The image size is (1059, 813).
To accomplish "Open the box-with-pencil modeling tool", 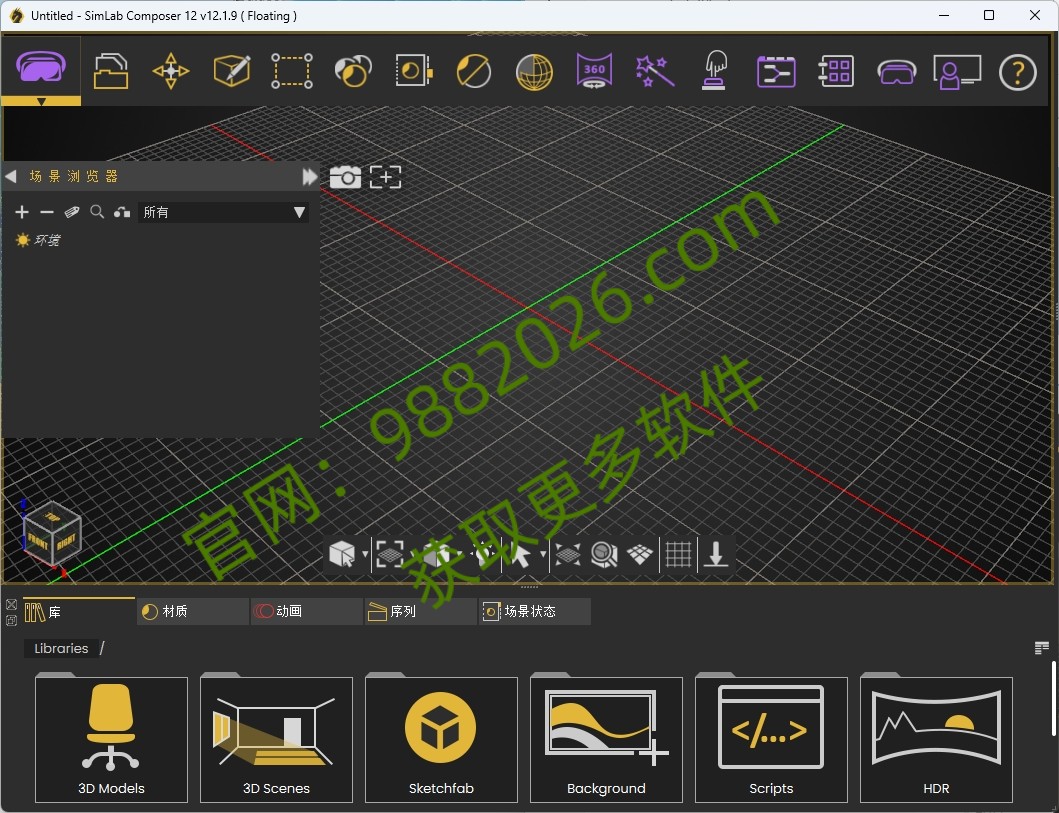I will pos(232,70).
